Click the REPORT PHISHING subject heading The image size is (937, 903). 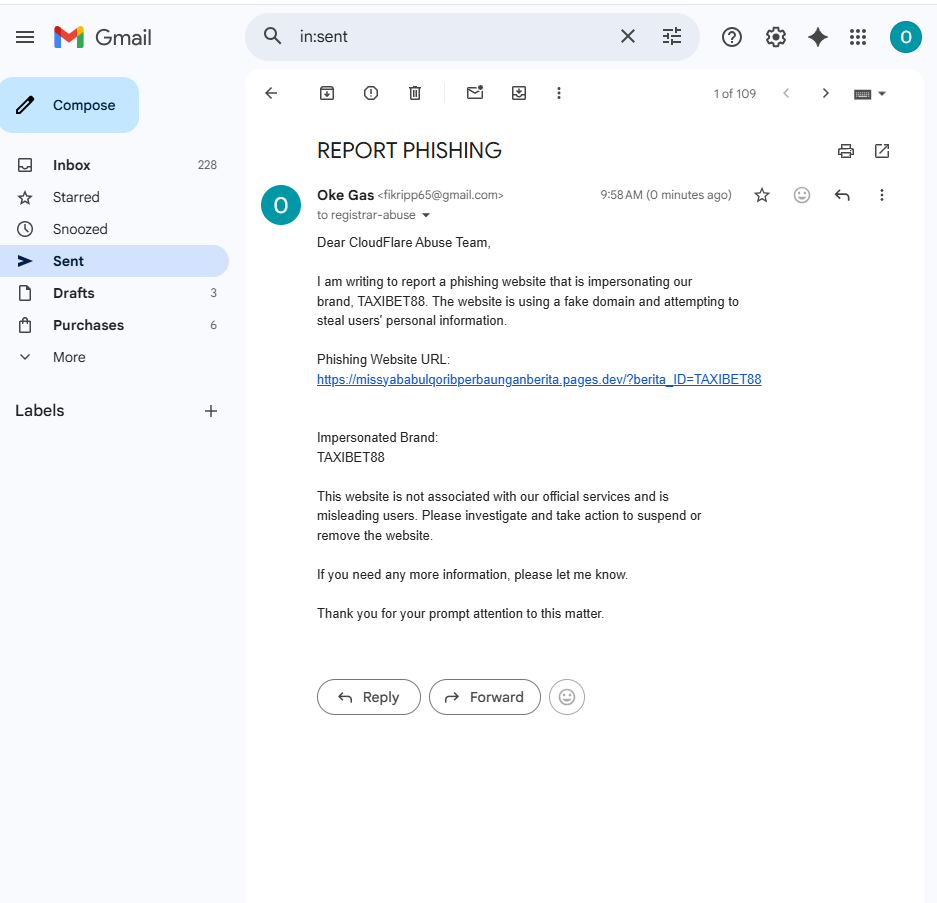click(409, 151)
